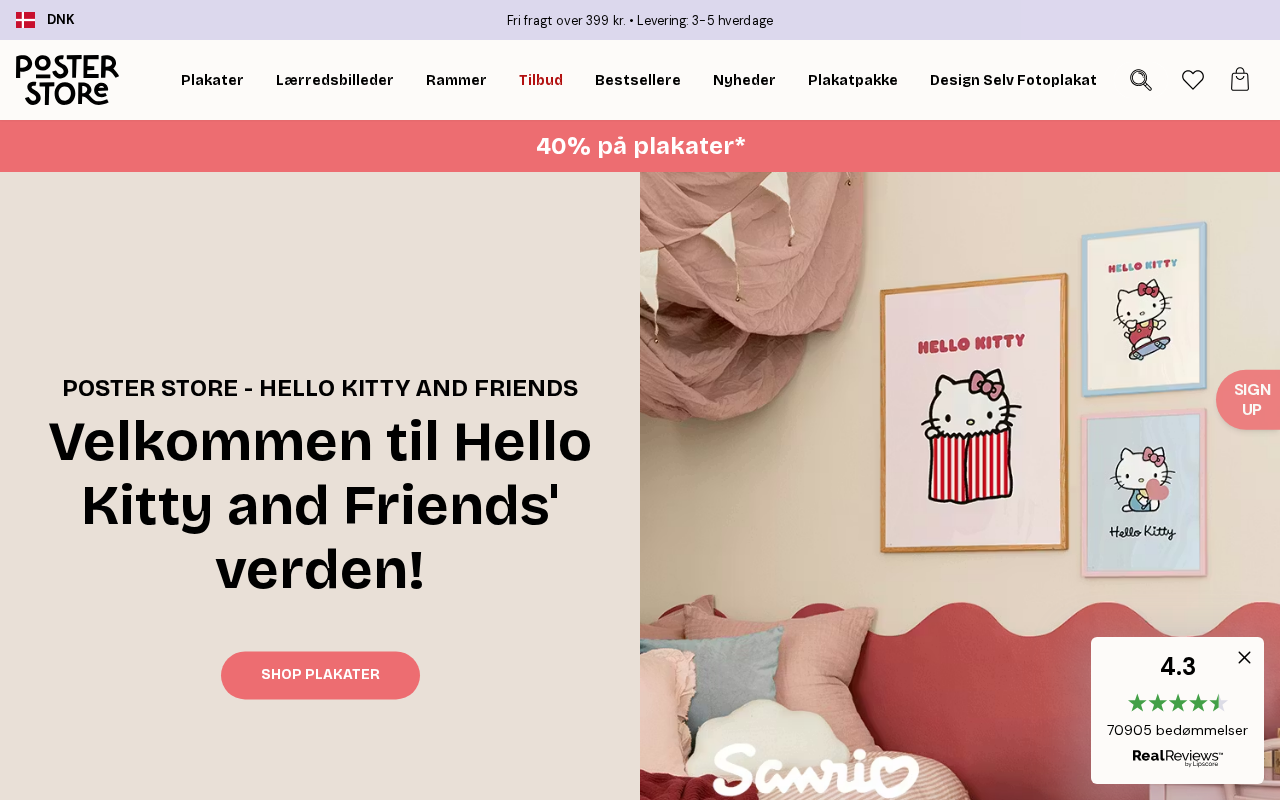Open the Plakatpakke page
This screenshot has width=1280, height=800.
pyautogui.click(x=853, y=80)
